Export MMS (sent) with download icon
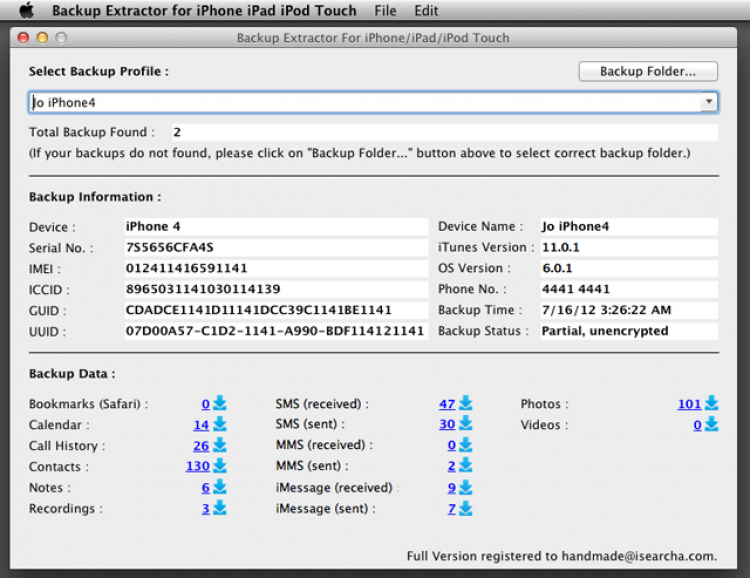The width and height of the screenshot is (750, 578). tap(465, 466)
